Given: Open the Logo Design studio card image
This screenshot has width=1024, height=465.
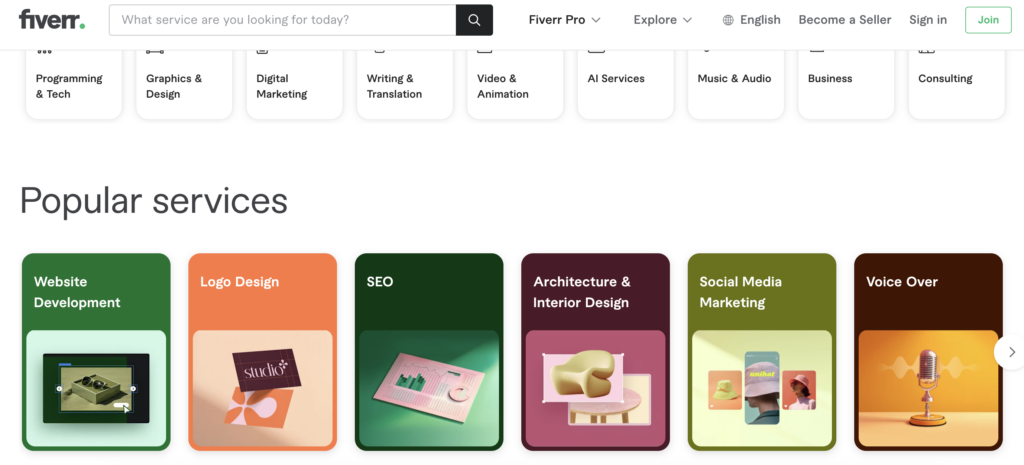Looking at the screenshot, I should [x=262, y=388].
